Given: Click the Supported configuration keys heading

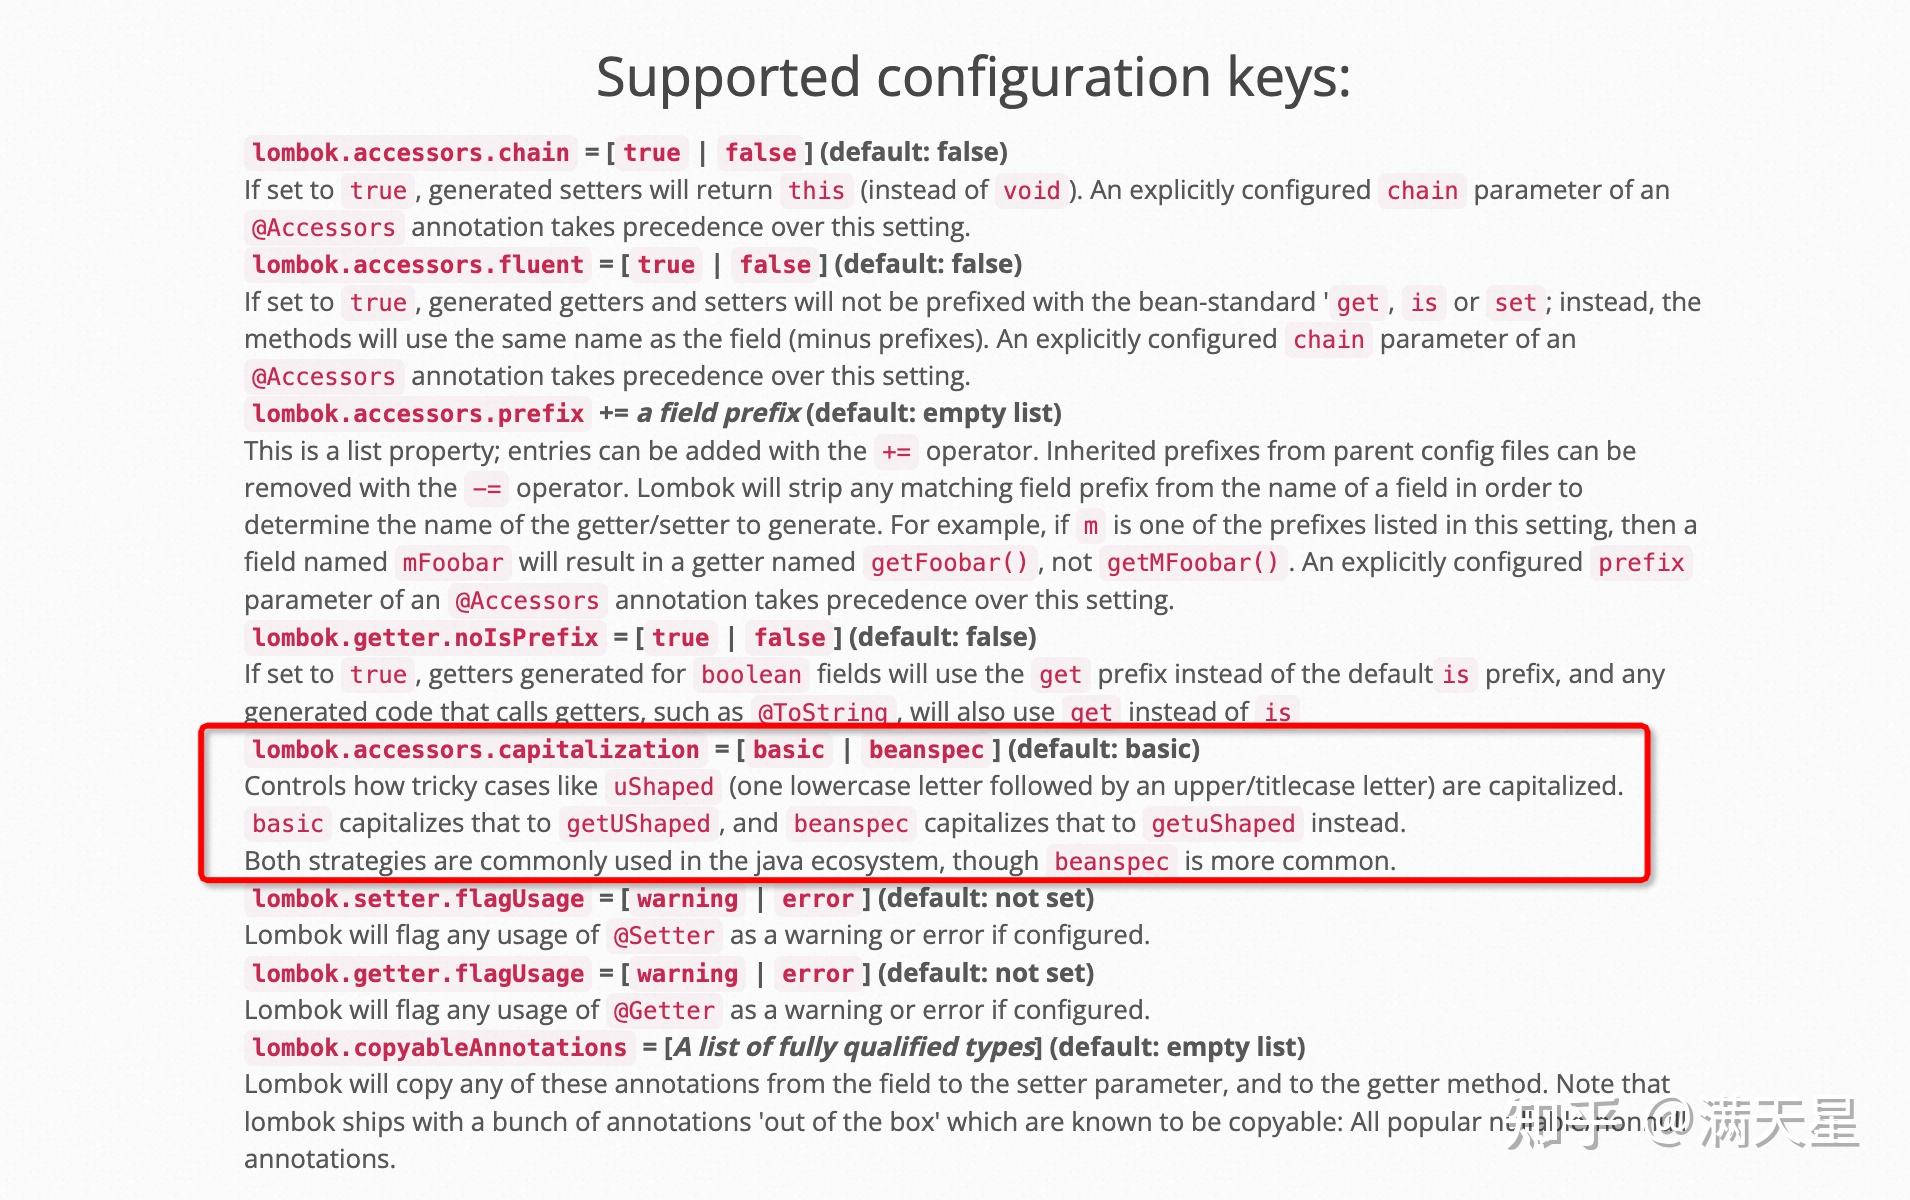Looking at the screenshot, I should click(x=973, y=77).
